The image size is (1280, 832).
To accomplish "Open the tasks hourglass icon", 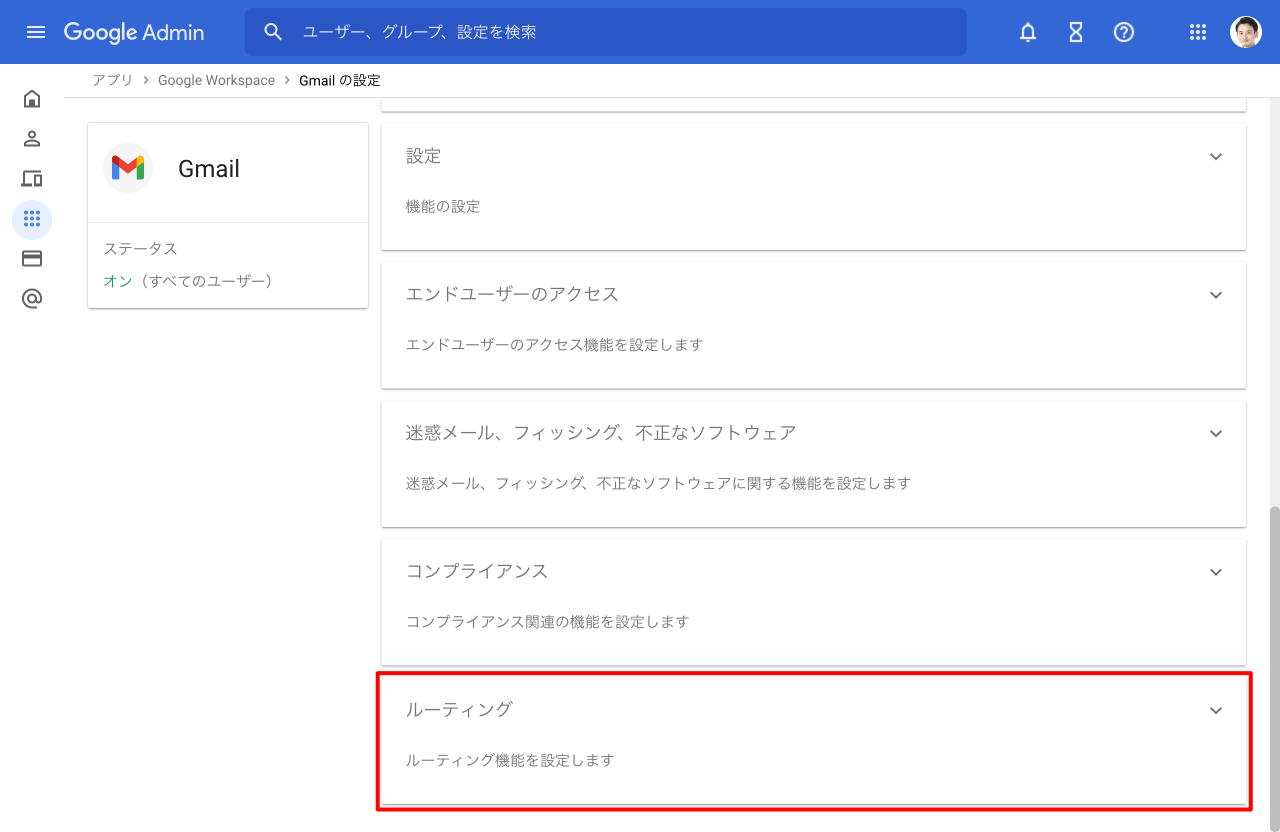I will pos(1076,32).
